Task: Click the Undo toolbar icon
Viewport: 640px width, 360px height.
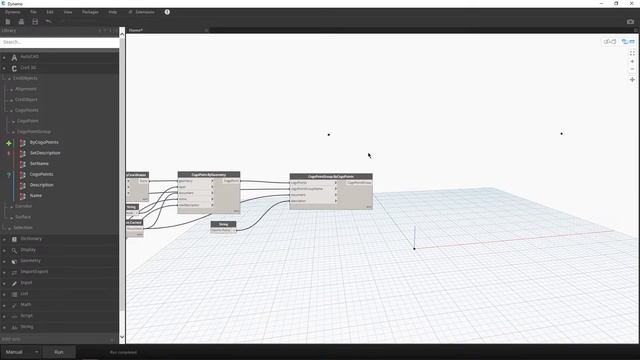Action: click(49, 21)
